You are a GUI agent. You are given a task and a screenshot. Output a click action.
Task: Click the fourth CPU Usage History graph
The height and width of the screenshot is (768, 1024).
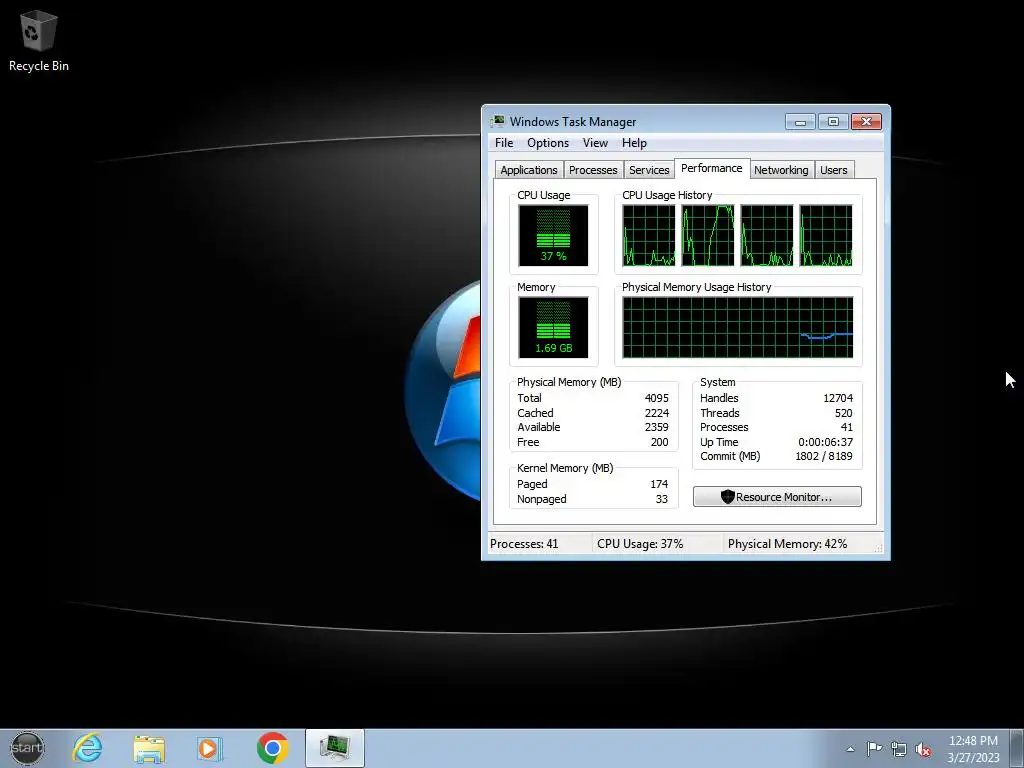(x=826, y=236)
